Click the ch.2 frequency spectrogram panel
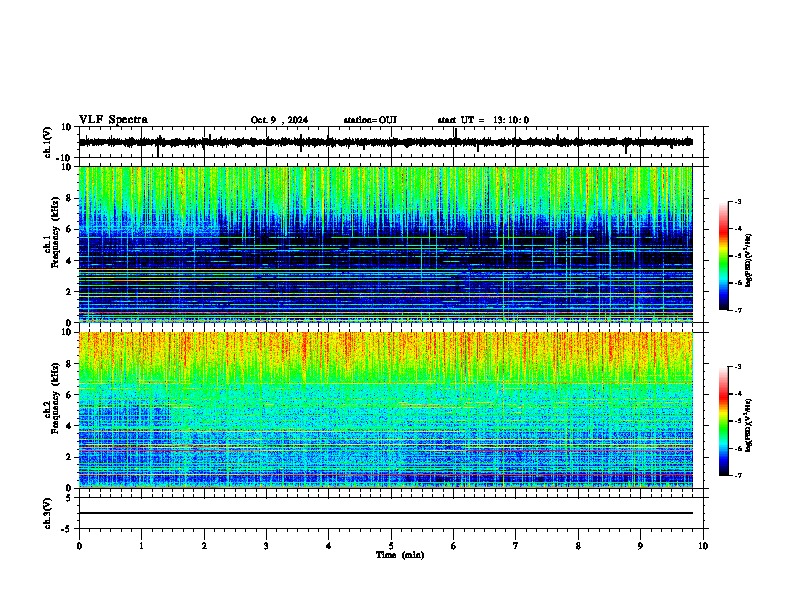 [386, 410]
